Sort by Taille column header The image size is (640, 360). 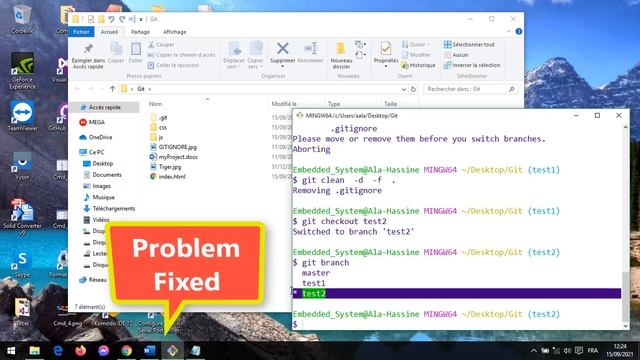tap(390, 104)
